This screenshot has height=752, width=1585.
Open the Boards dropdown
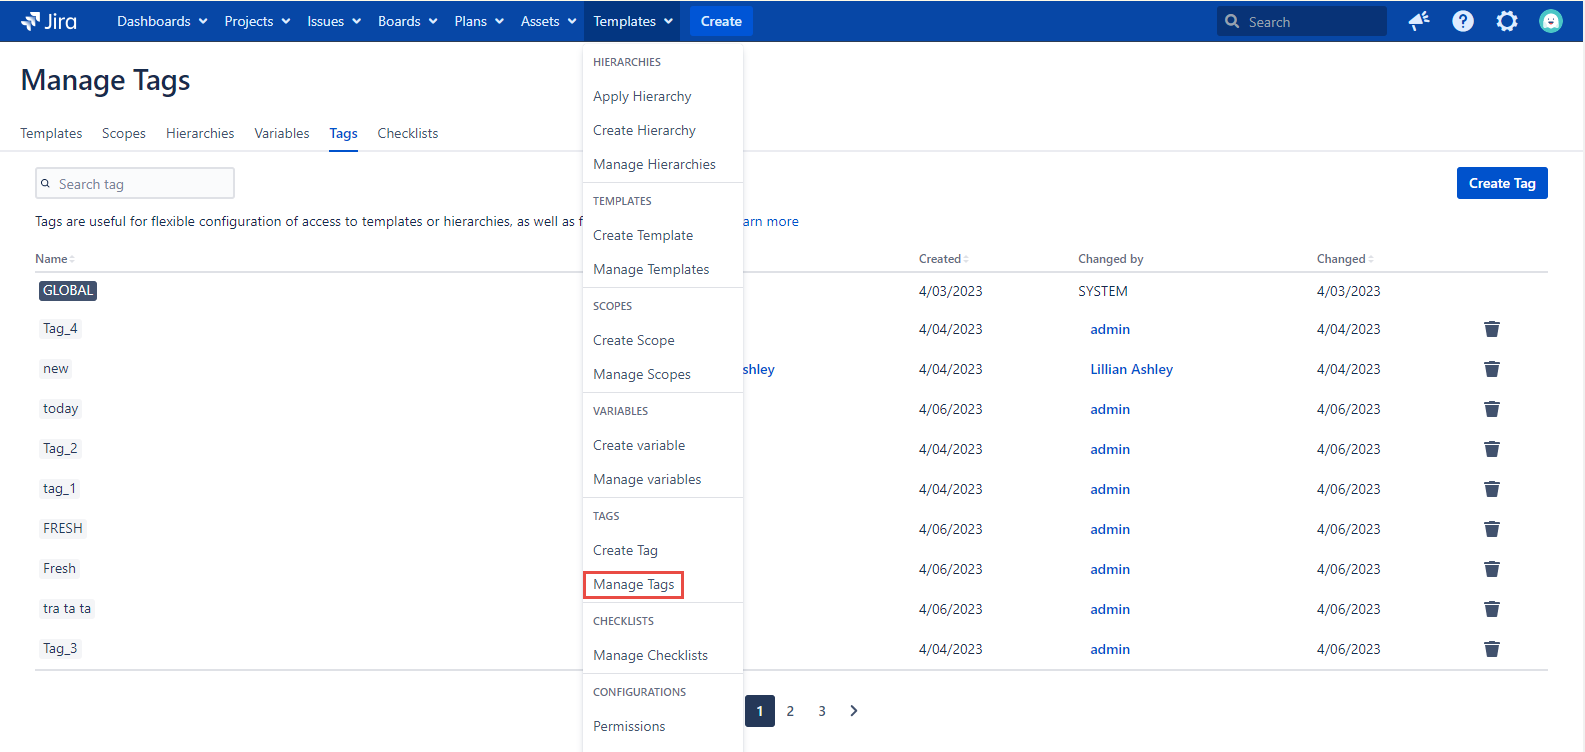point(407,21)
